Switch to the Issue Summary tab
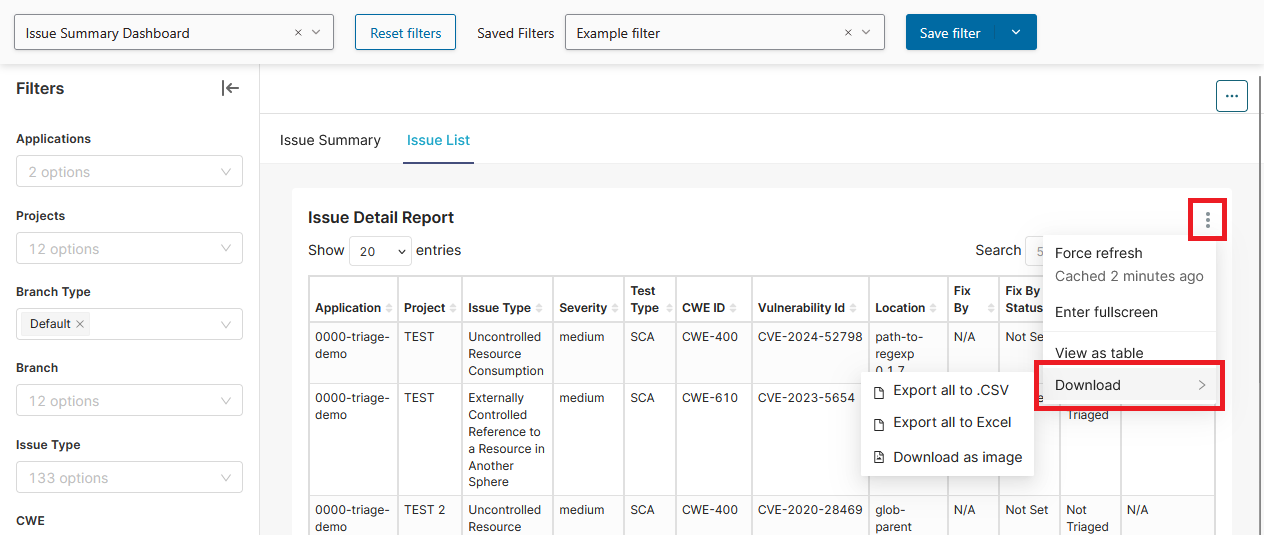 pos(330,140)
